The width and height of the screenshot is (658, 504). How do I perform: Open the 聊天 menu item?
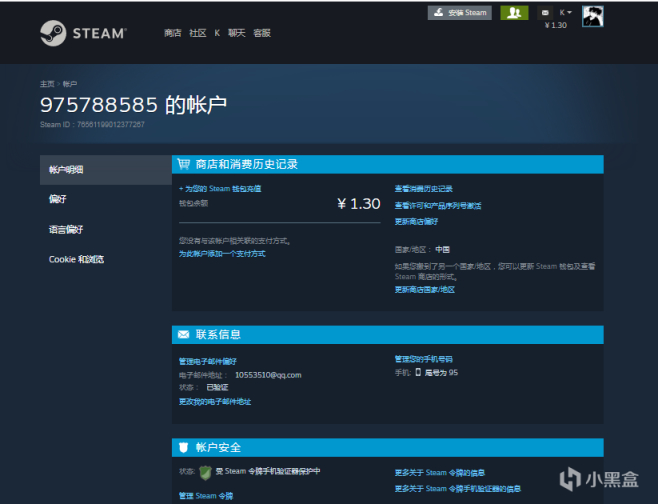[x=237, y=33]
